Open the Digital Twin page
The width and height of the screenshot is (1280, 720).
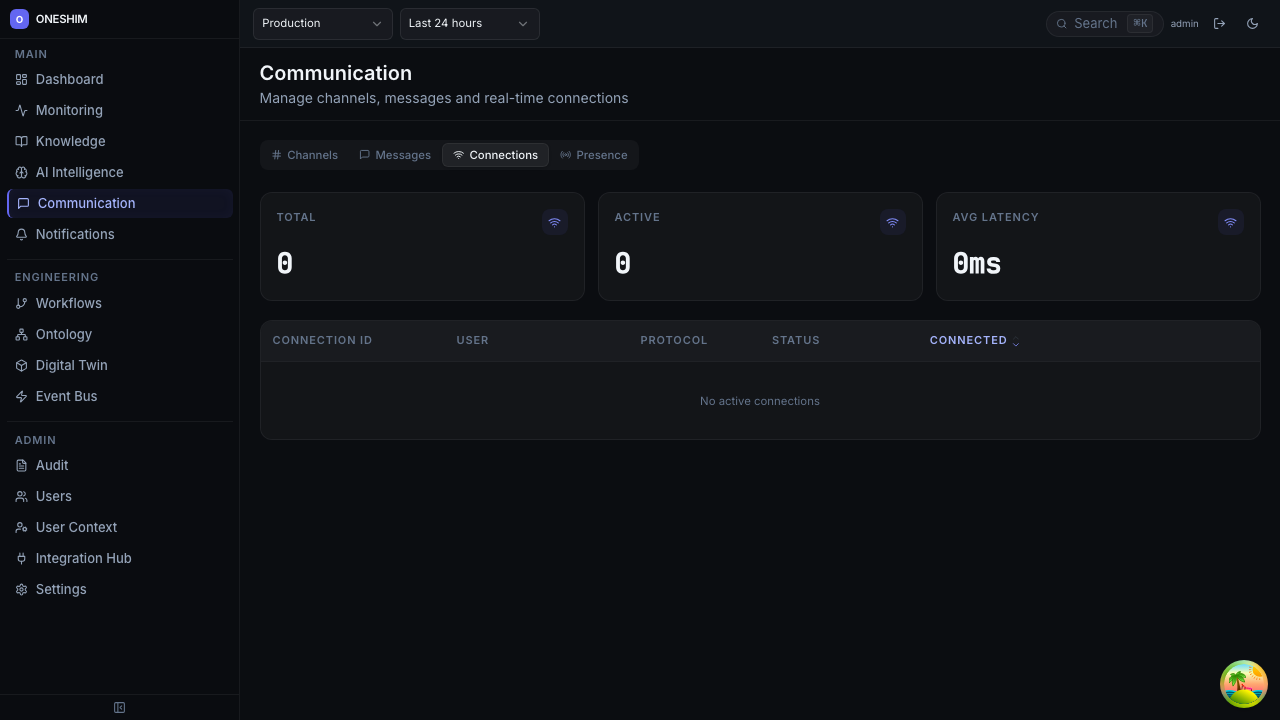71,365
